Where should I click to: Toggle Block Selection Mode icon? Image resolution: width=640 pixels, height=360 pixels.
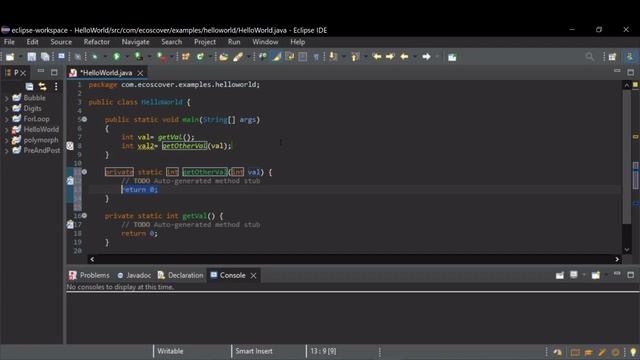[303, 57]
